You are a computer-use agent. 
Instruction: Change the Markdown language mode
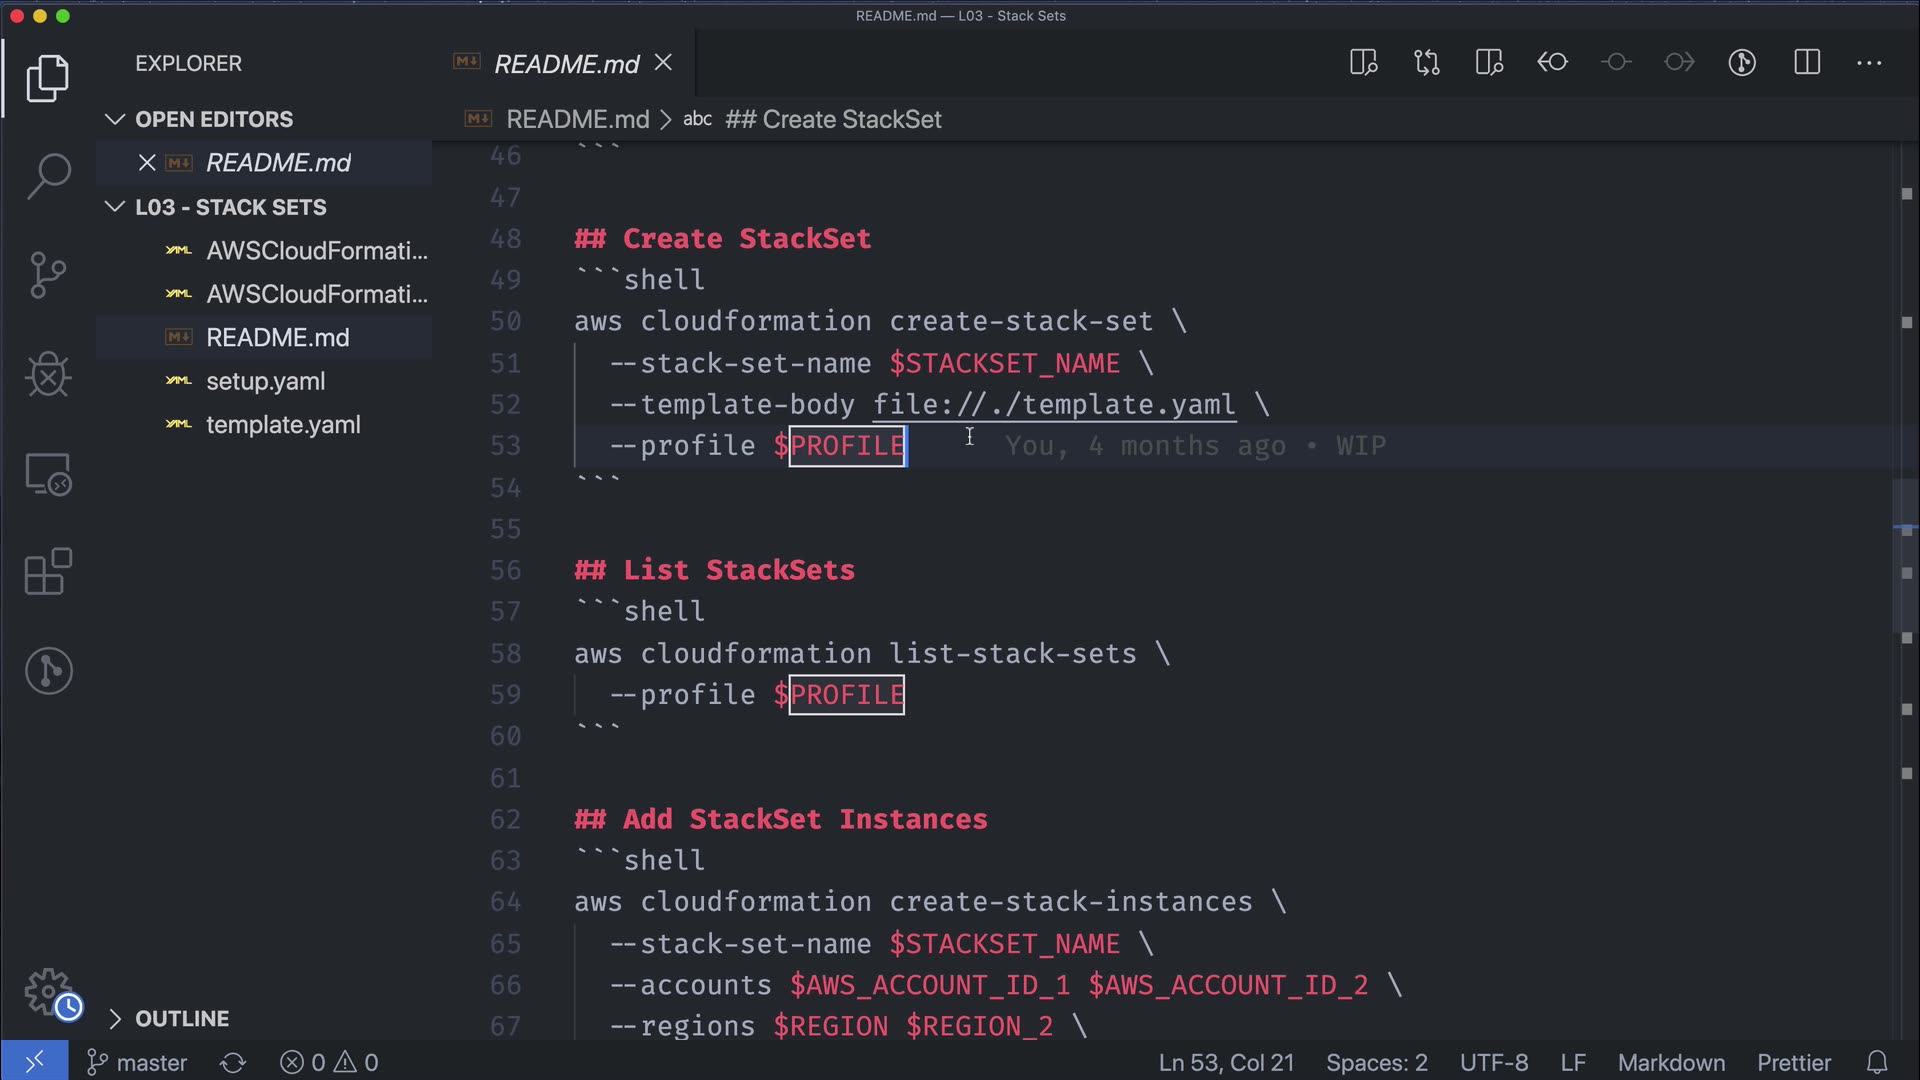[x=1671, y=1062]
